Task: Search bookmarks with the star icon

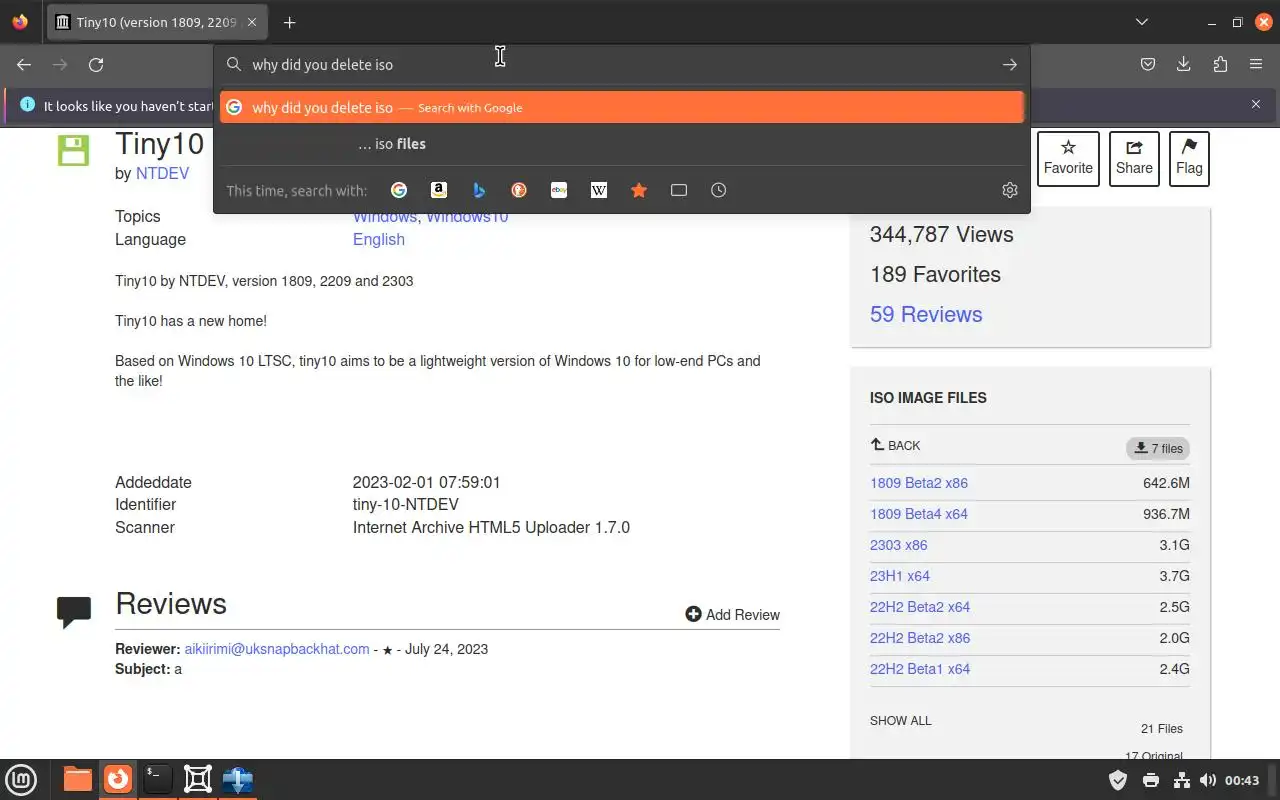Action: (639, 190)
